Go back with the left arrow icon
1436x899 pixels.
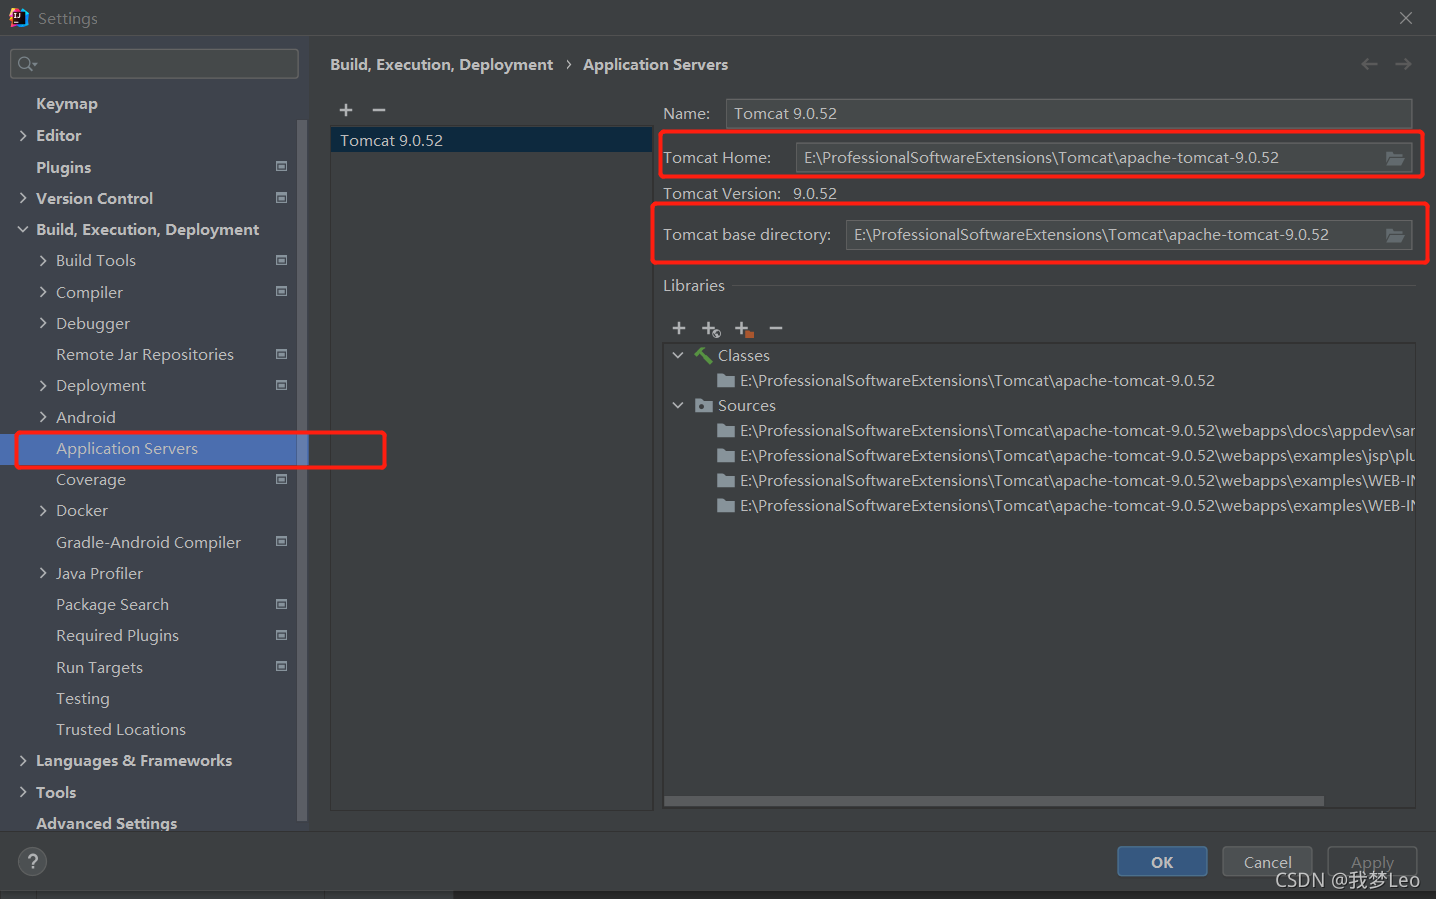pyautogui.click(x=1369, y=64)
